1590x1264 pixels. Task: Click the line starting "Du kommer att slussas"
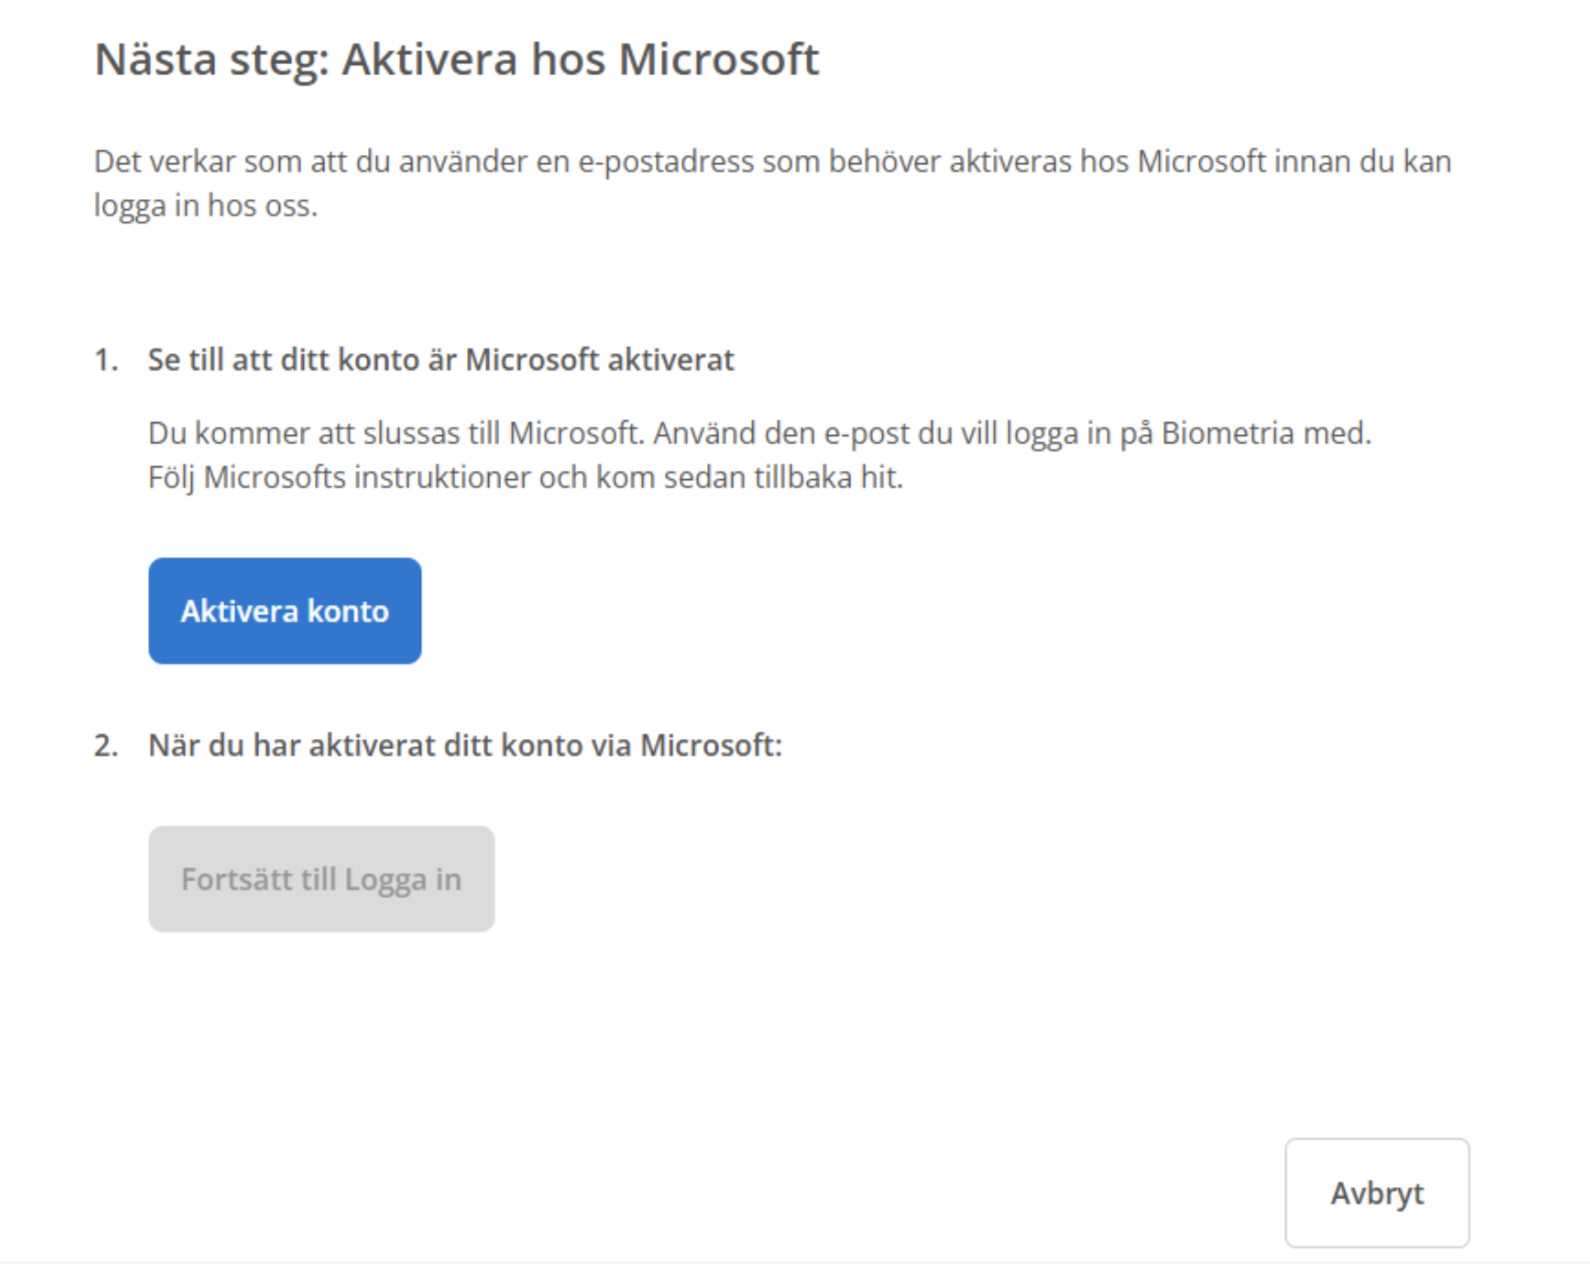click(759, 433)
